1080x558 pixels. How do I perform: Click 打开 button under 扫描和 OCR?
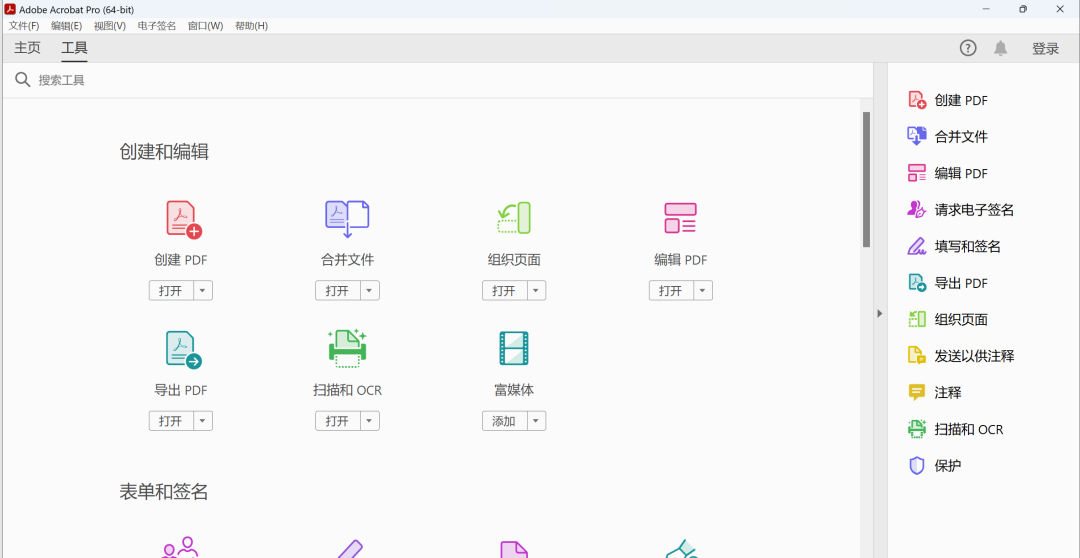[x=338, y=421]
